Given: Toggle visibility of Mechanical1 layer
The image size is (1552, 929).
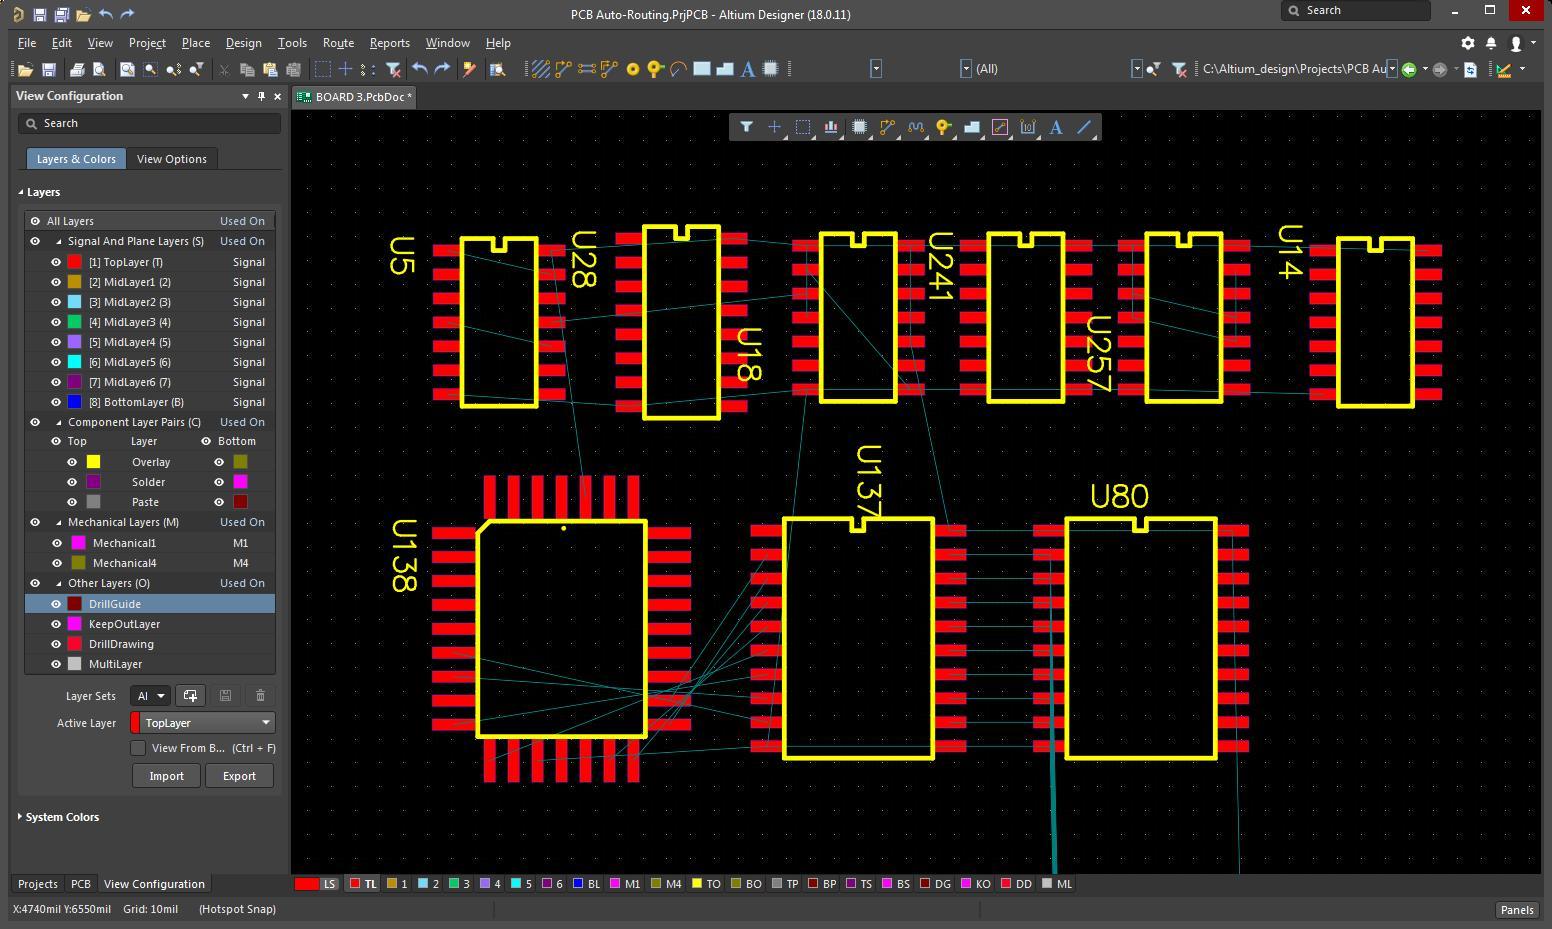Looking at the screenshot, I should pos(56,543).
